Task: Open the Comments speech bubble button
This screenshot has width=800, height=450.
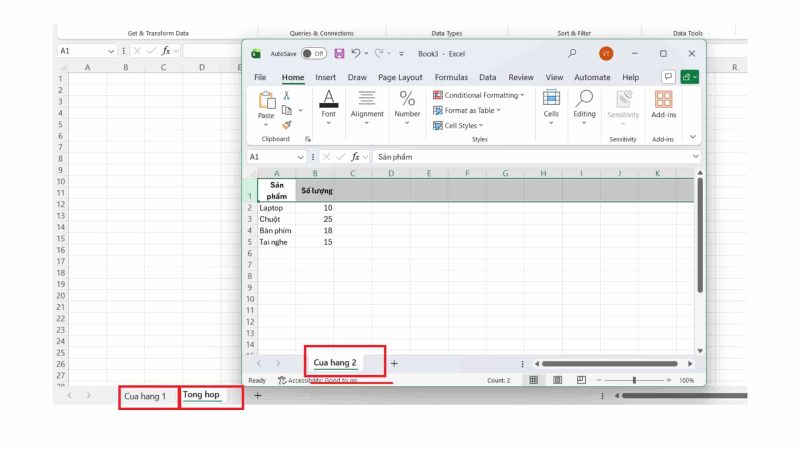Action: point(668,77)
